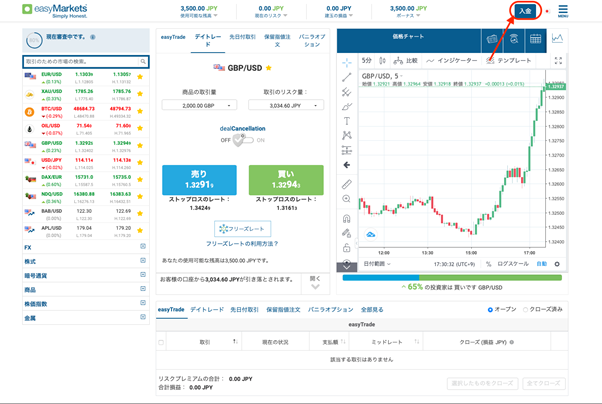The width and height of the screenshot is (602, 404).
Task: Click the 80% verification progress circle
Action: pyautogui.click(x=34, y=40)
